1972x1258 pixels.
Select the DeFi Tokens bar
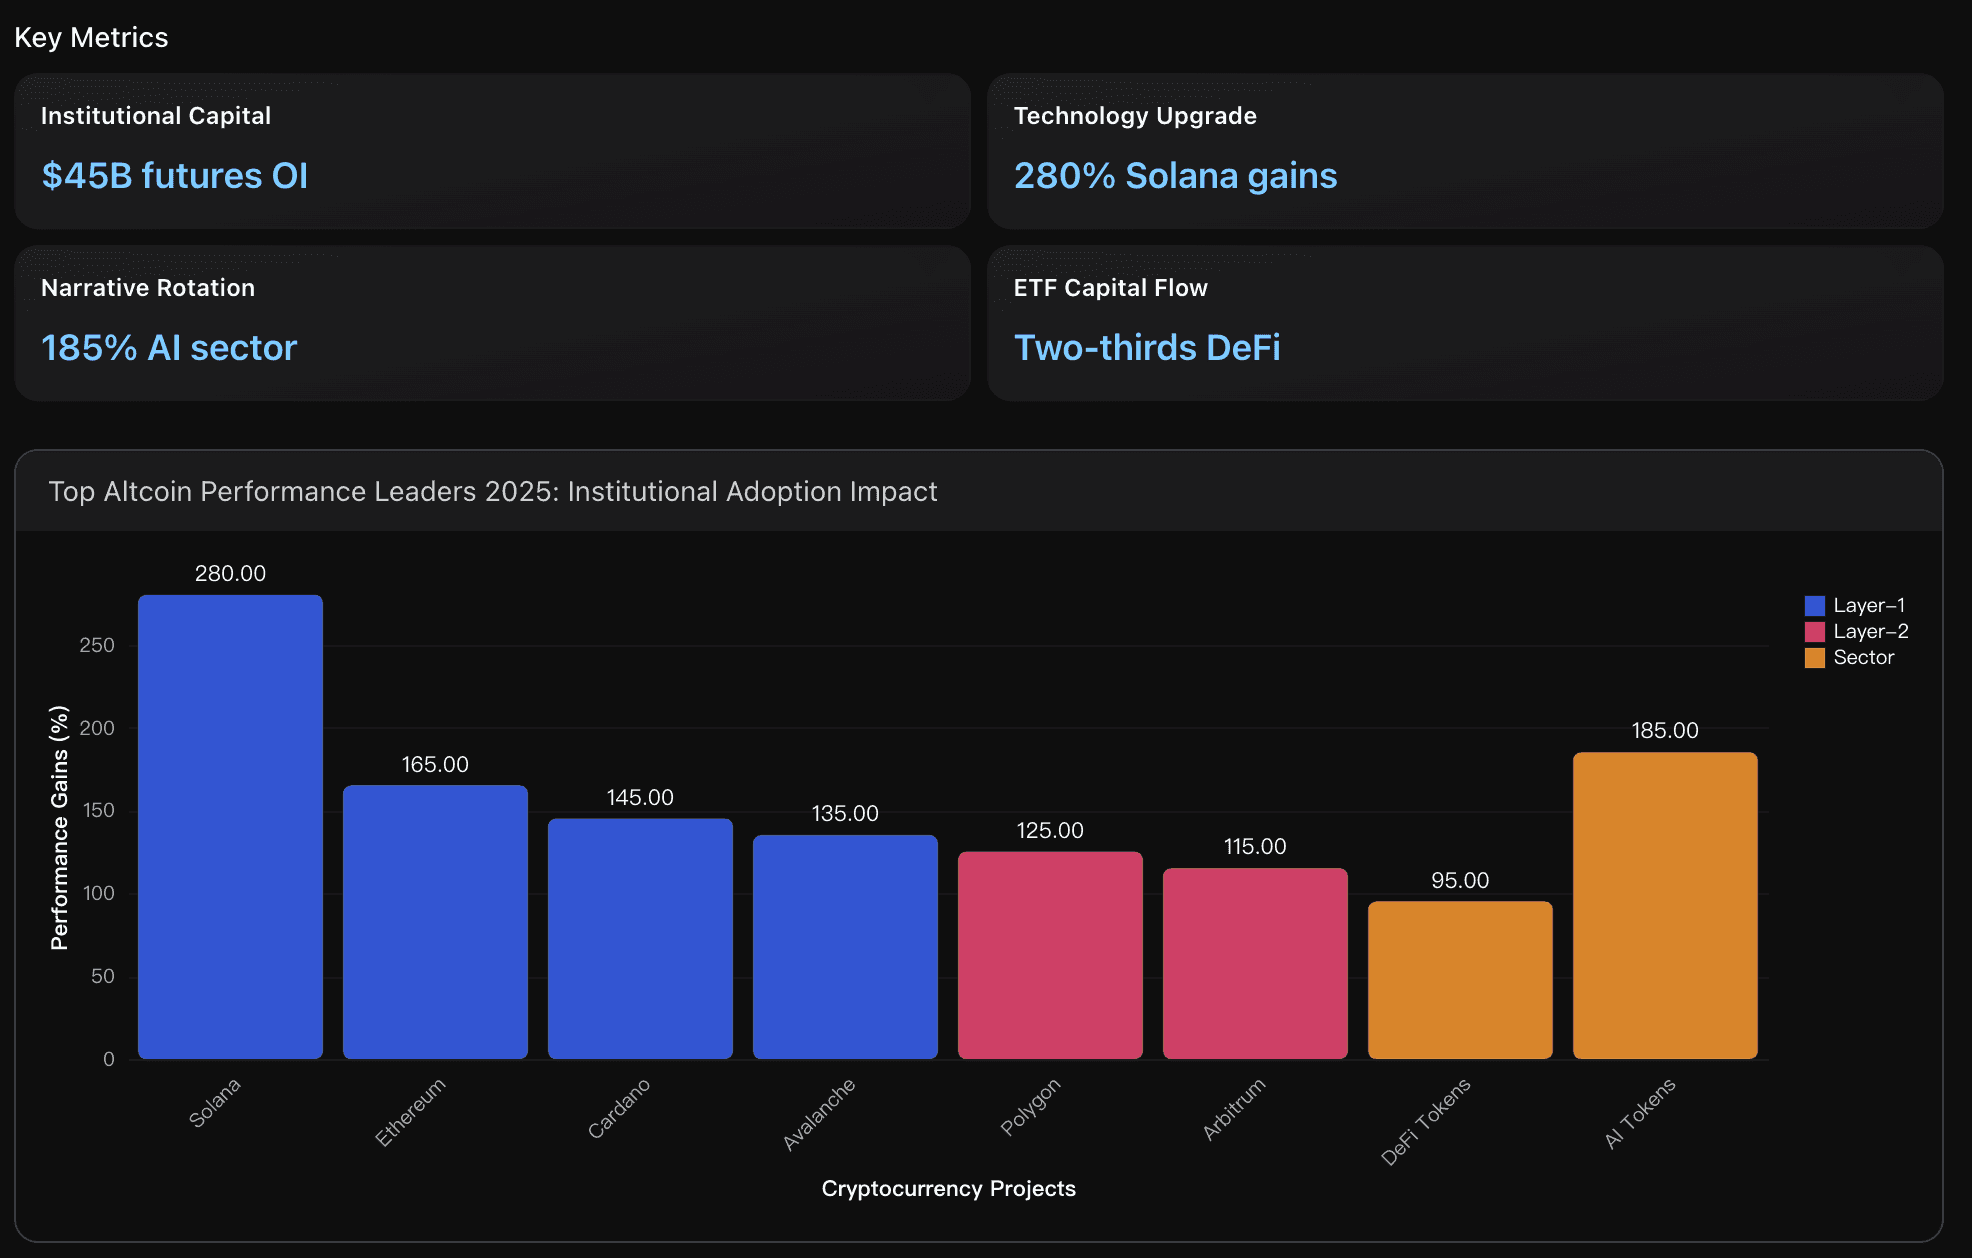point(1460,980)
